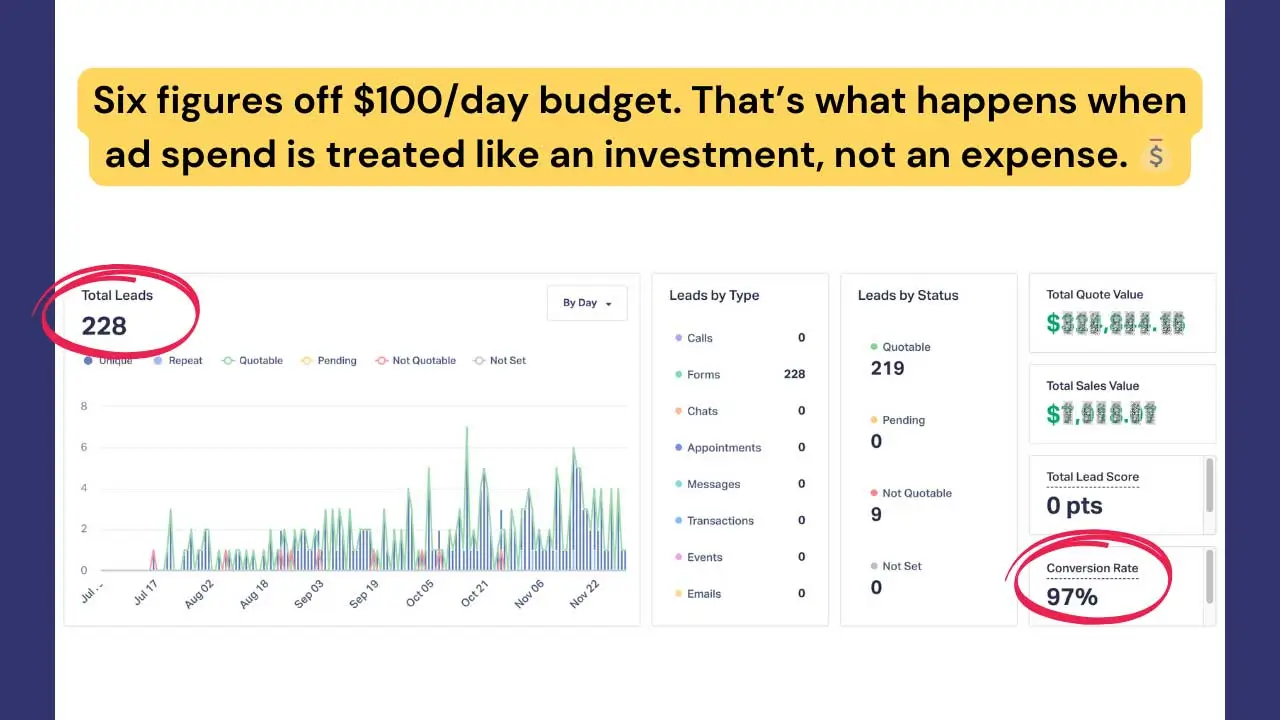Select the Forms lead type row
Viewport: 1280px width, 720px height.
(x=740, y=375)
